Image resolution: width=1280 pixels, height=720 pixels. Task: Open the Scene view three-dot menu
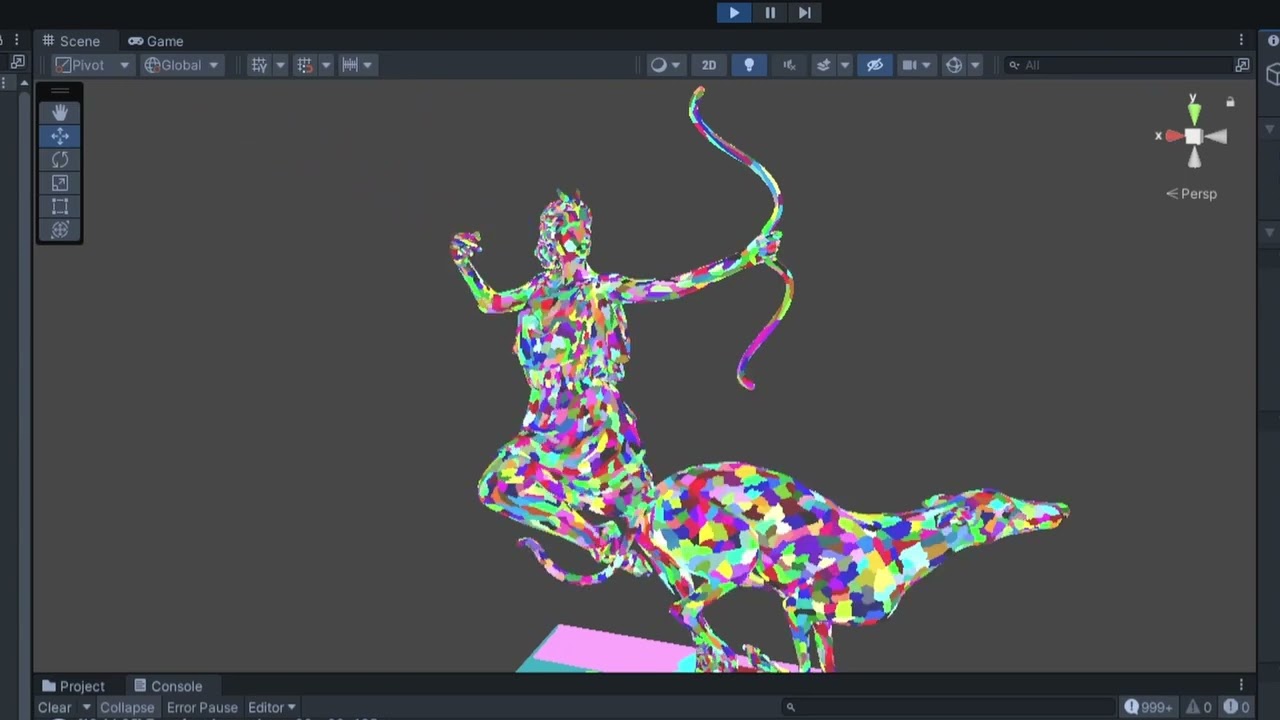tap(1241, 40)
